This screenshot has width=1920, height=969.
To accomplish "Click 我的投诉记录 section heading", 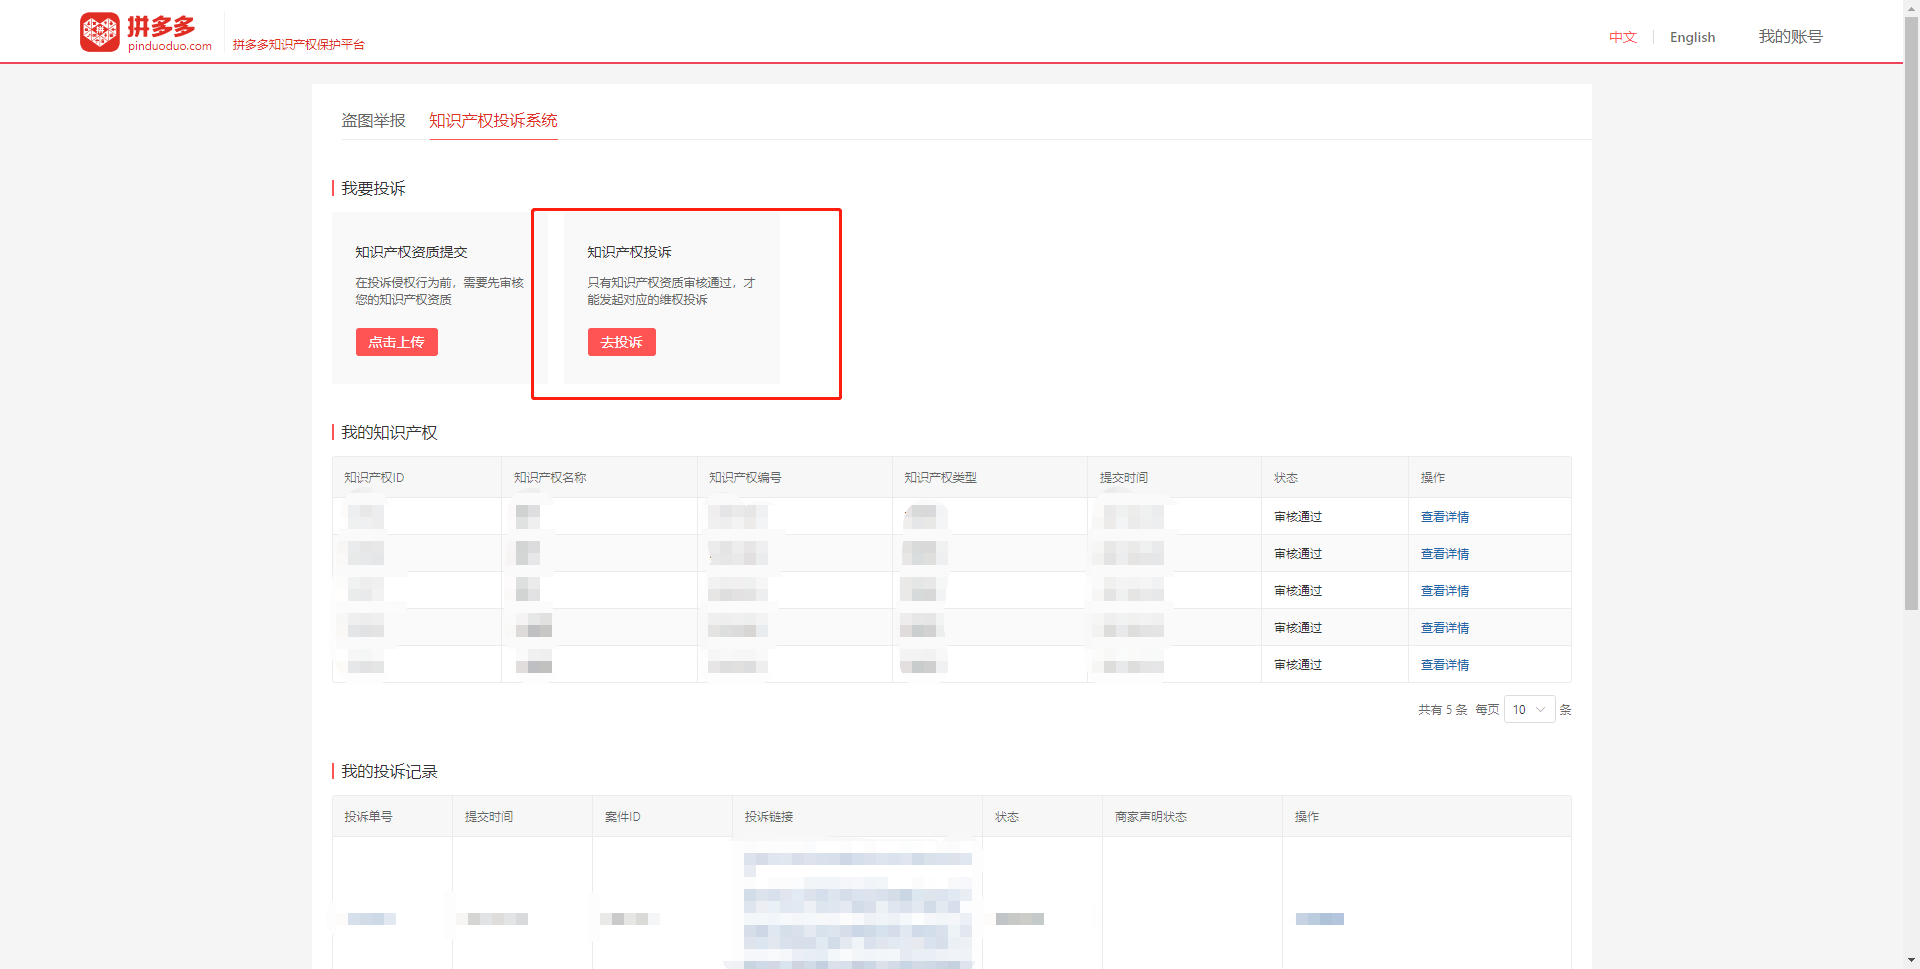I will 389,771.
